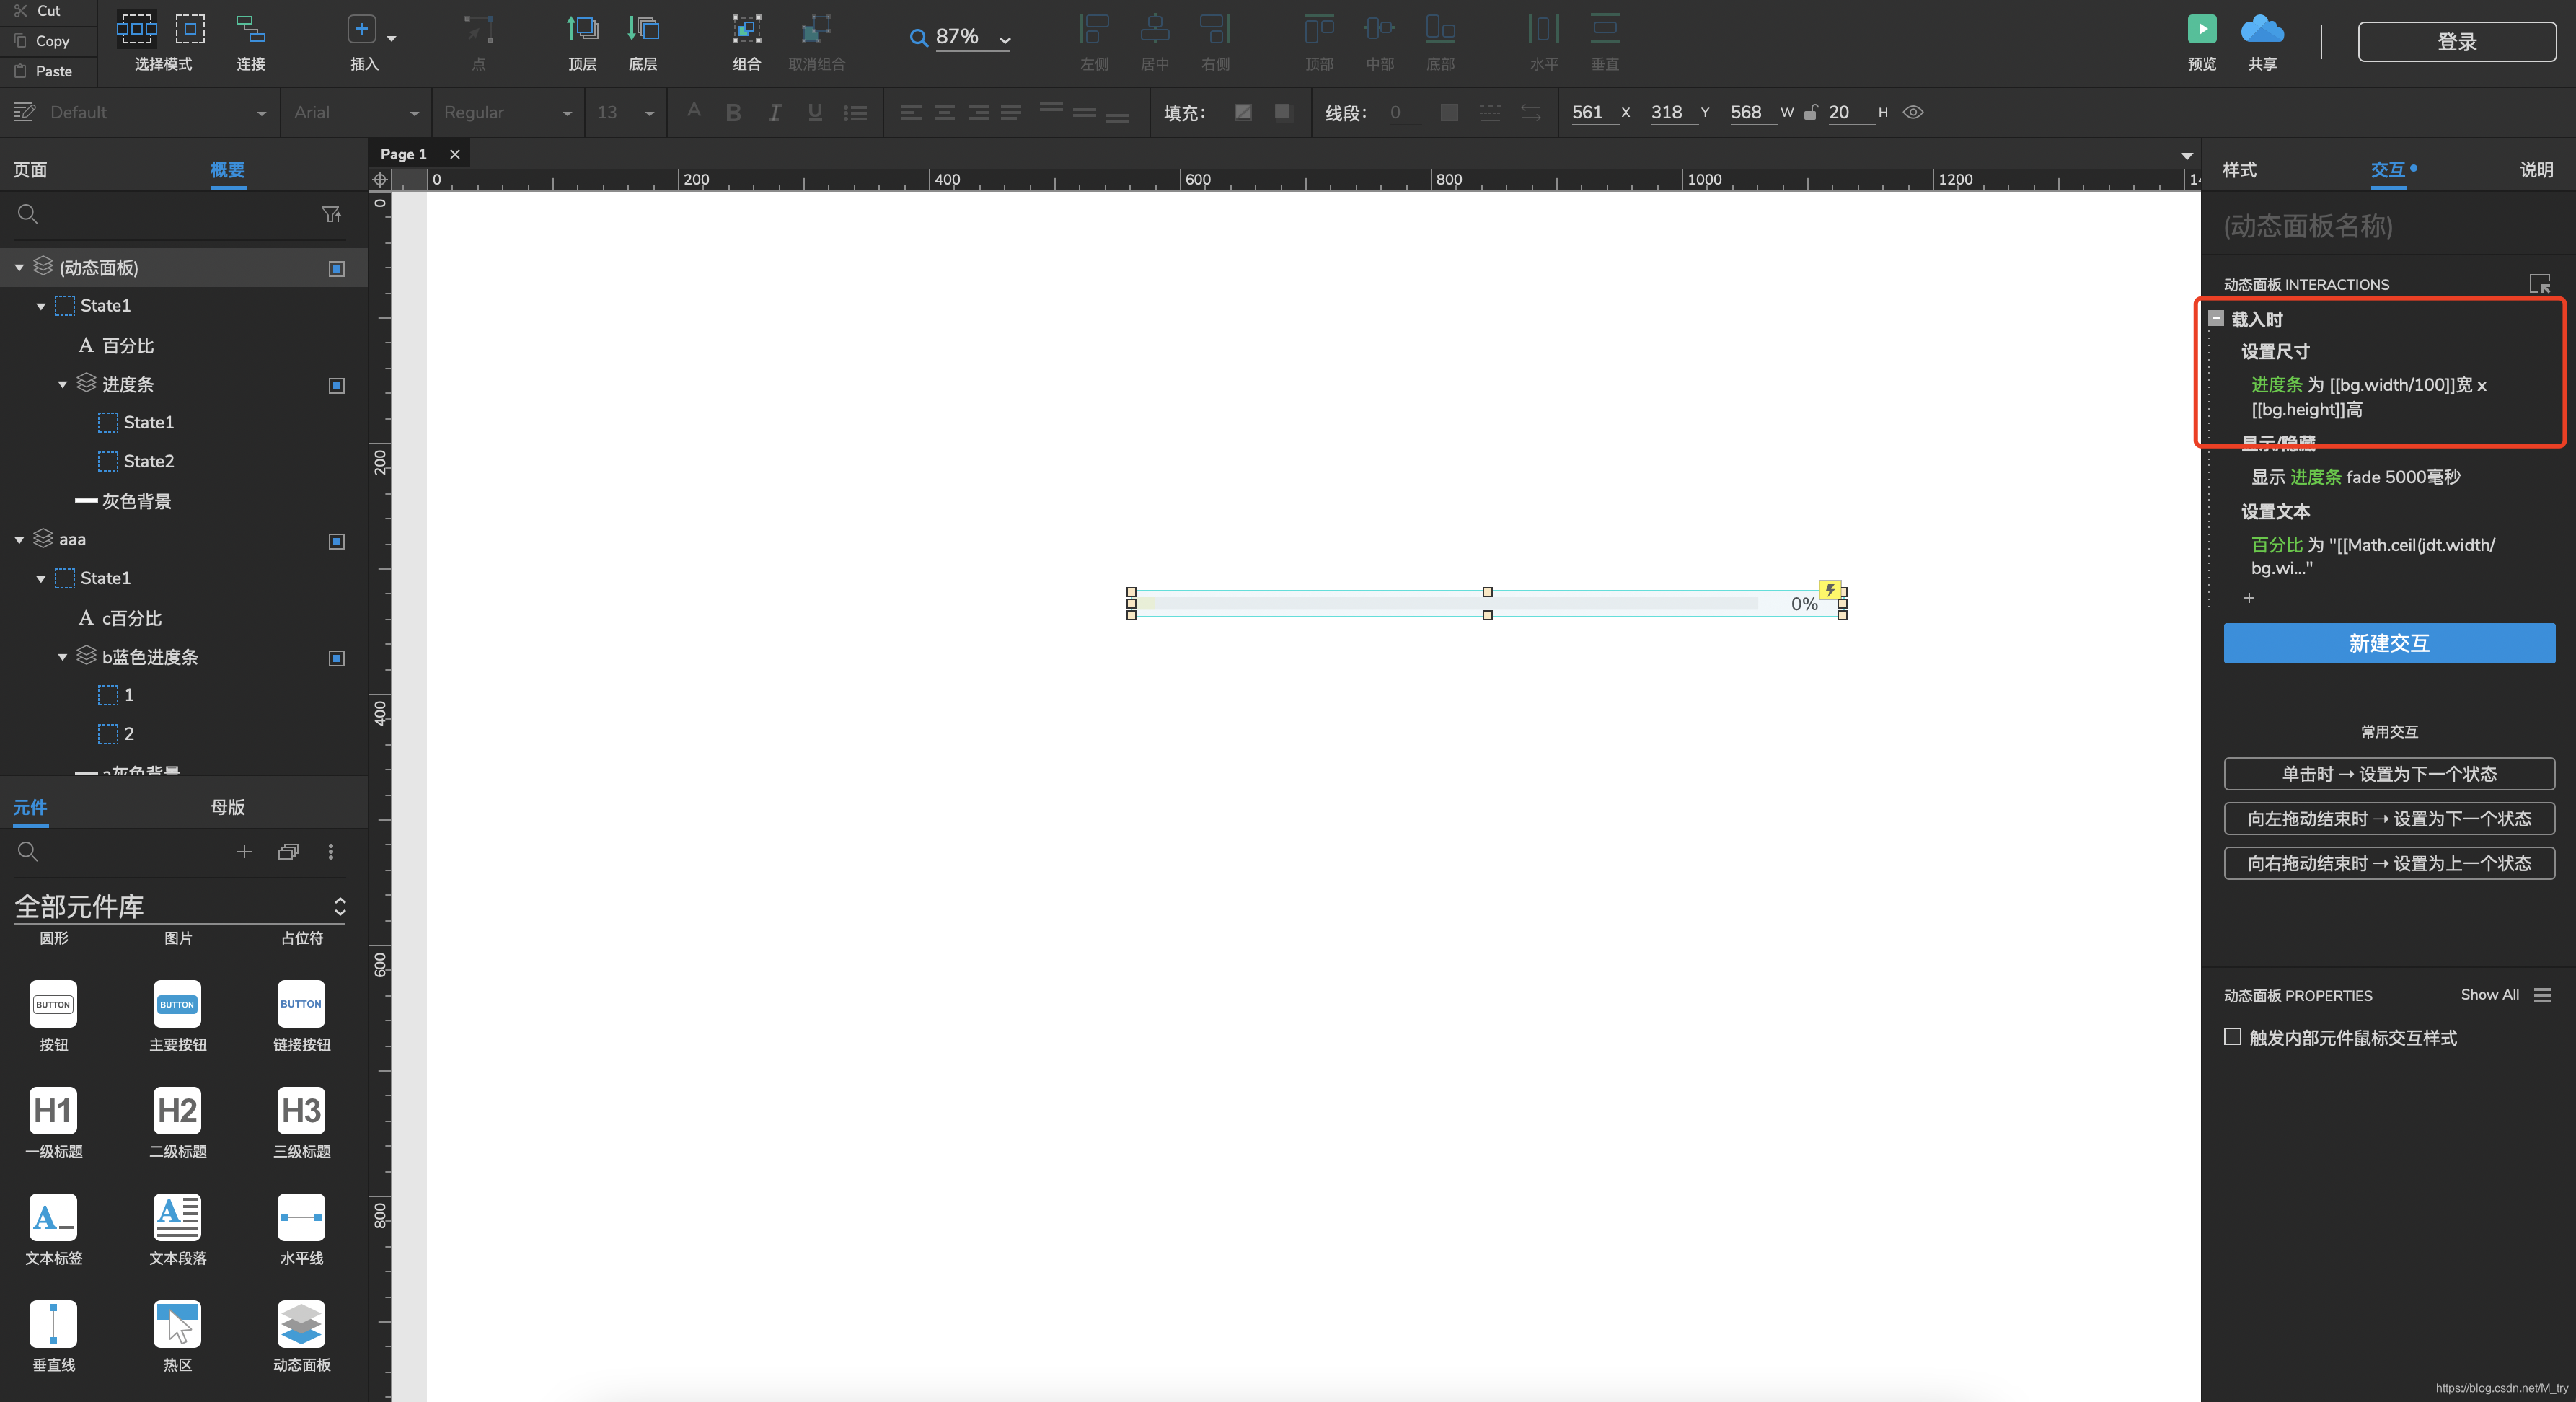Align widgets with 左侧 icon
Screen dimensions: 2576x1402
coord(1094,29)
